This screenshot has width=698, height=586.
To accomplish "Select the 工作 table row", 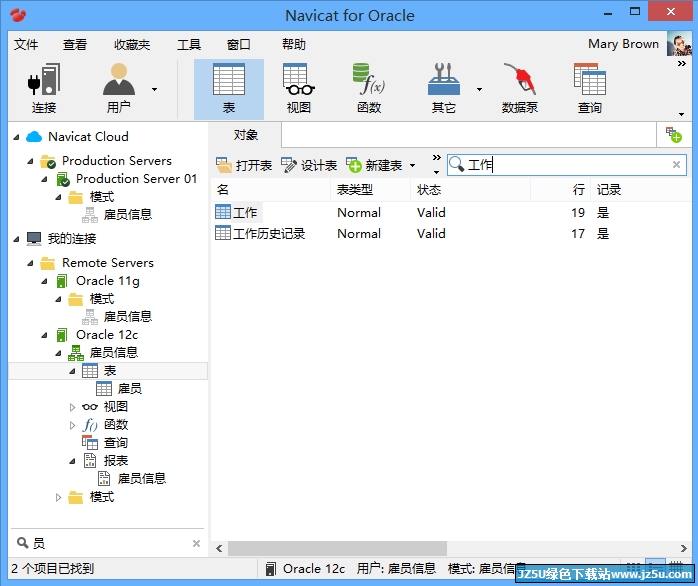I will point(451,212).
